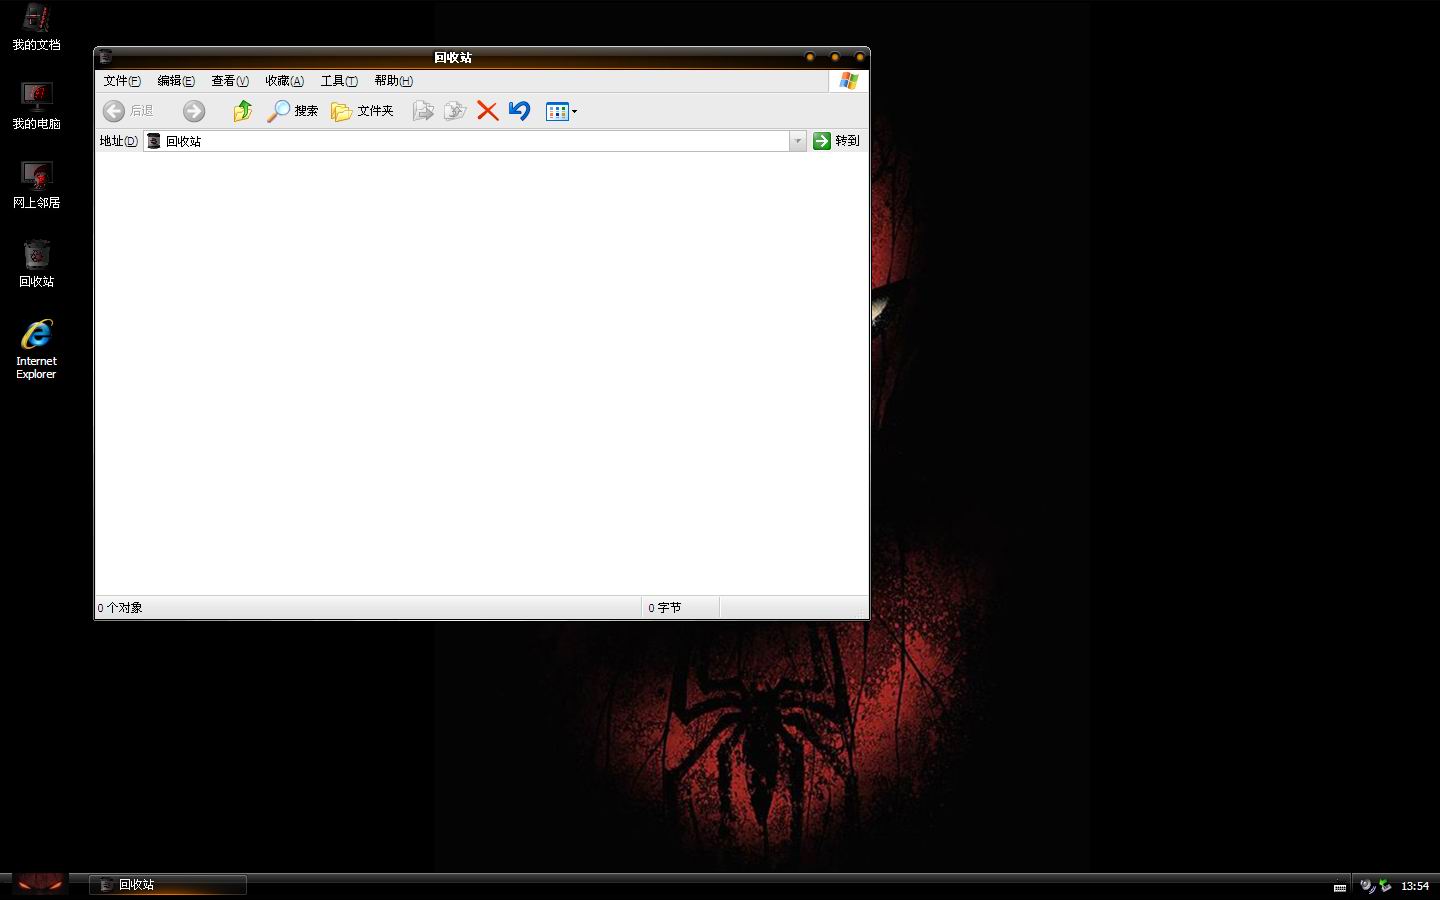Image resolution: width=1440 pixels, height=900 pixels.
Task: Click the volume speaker tray icon
Action: pos(1367,885)
